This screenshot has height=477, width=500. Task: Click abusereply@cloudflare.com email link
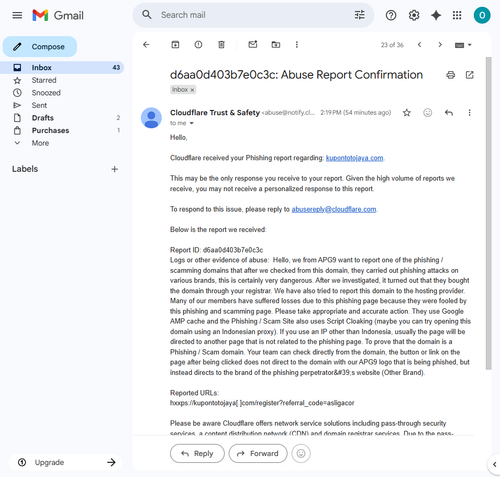click(334, 209)
